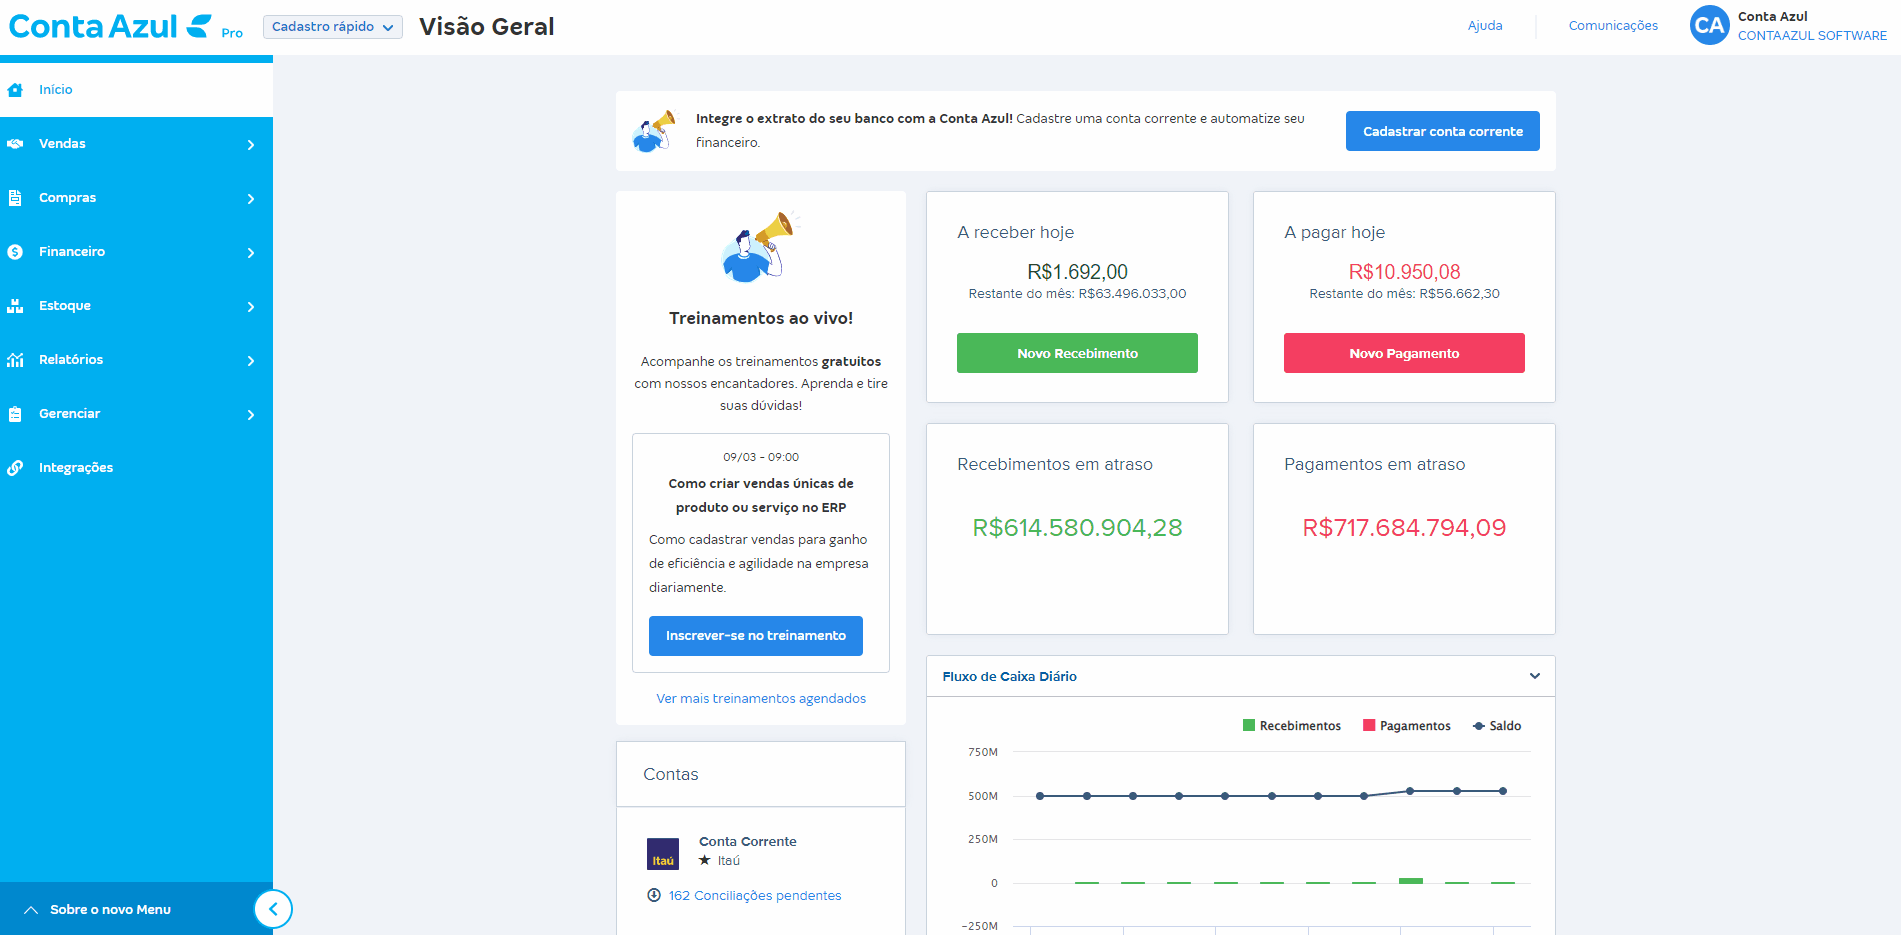The height and width of the screenshot is (935, 1901).
Task: Open the Comunicações link
Action: pos(1613,26)
